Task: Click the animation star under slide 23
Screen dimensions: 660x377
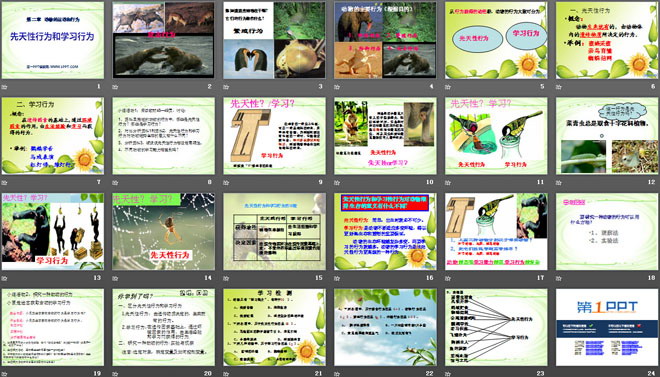Action: 448,374
